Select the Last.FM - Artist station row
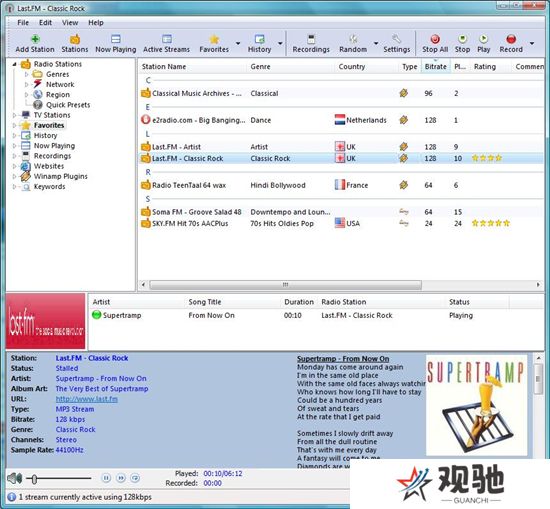This screenshot has height=509, width=550. (x=341, y=147)
